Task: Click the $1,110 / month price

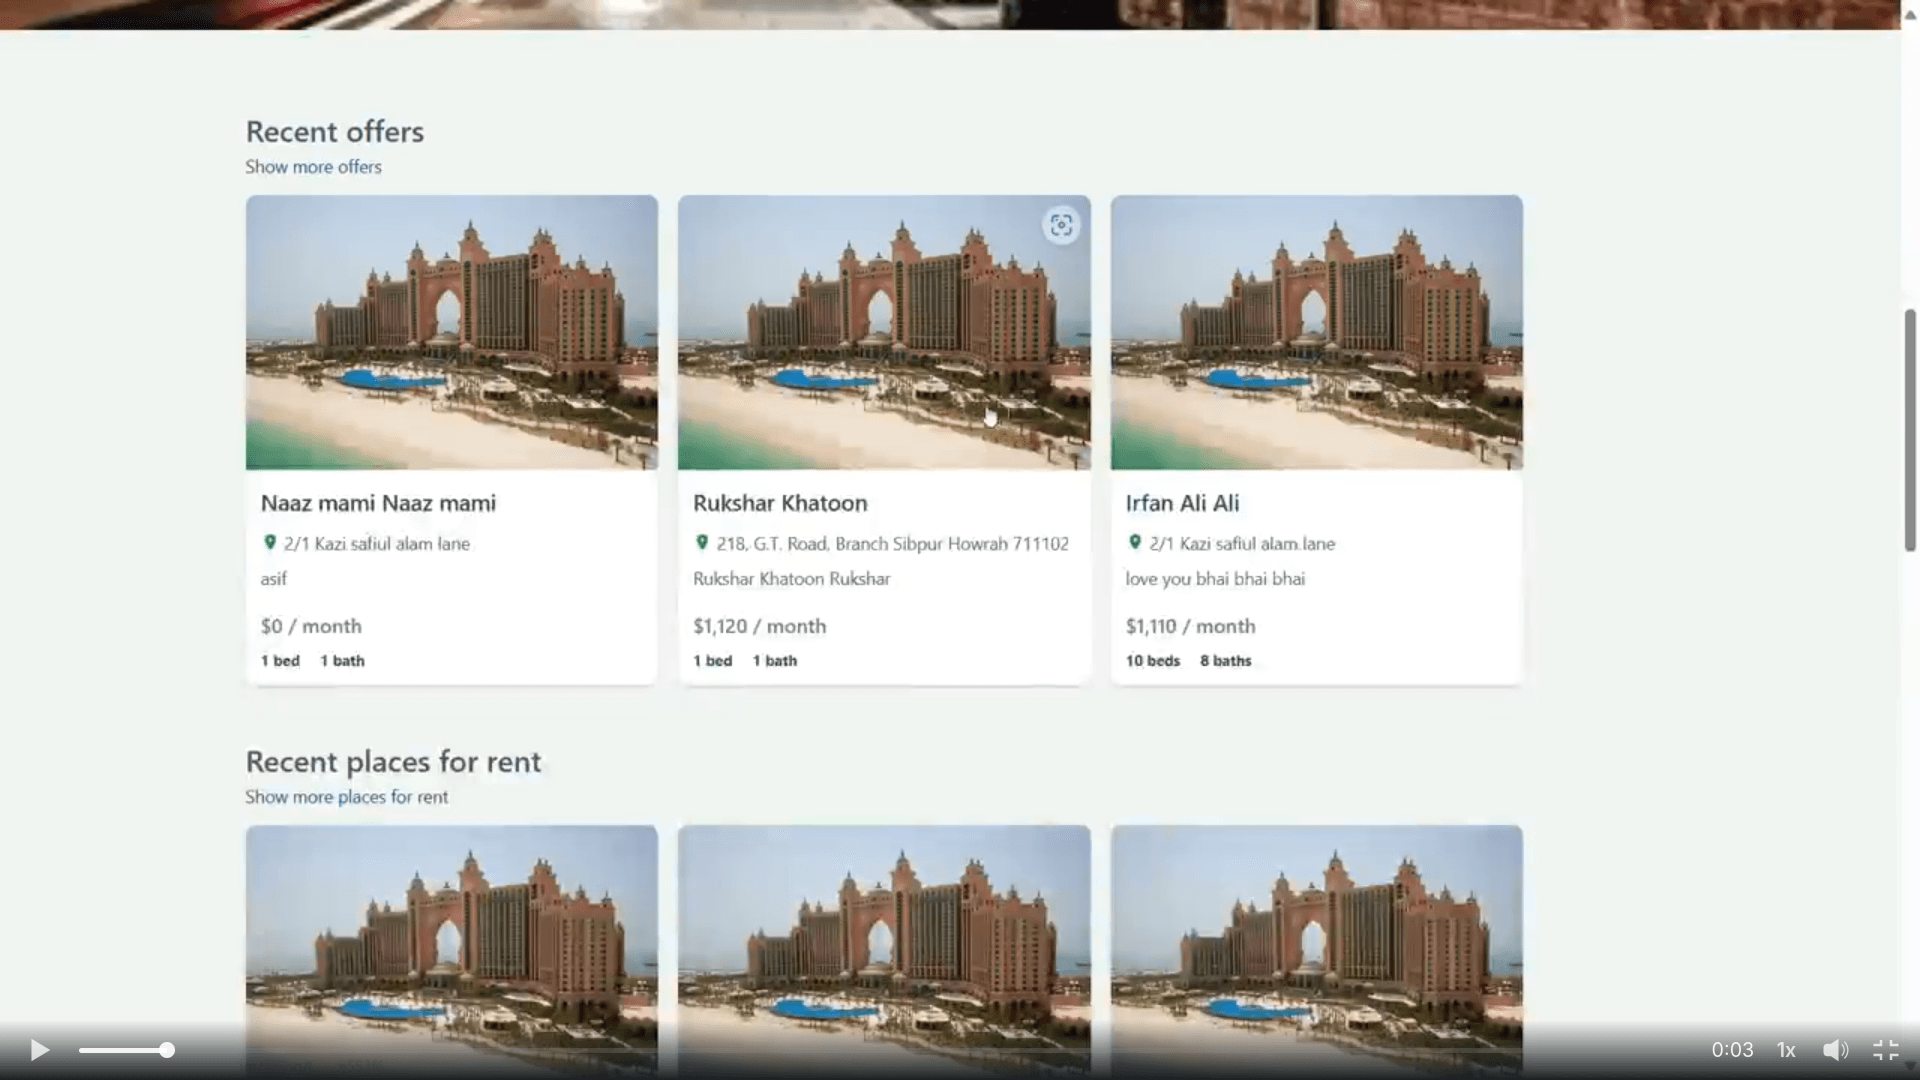Action: click(x=1190, y=626)
